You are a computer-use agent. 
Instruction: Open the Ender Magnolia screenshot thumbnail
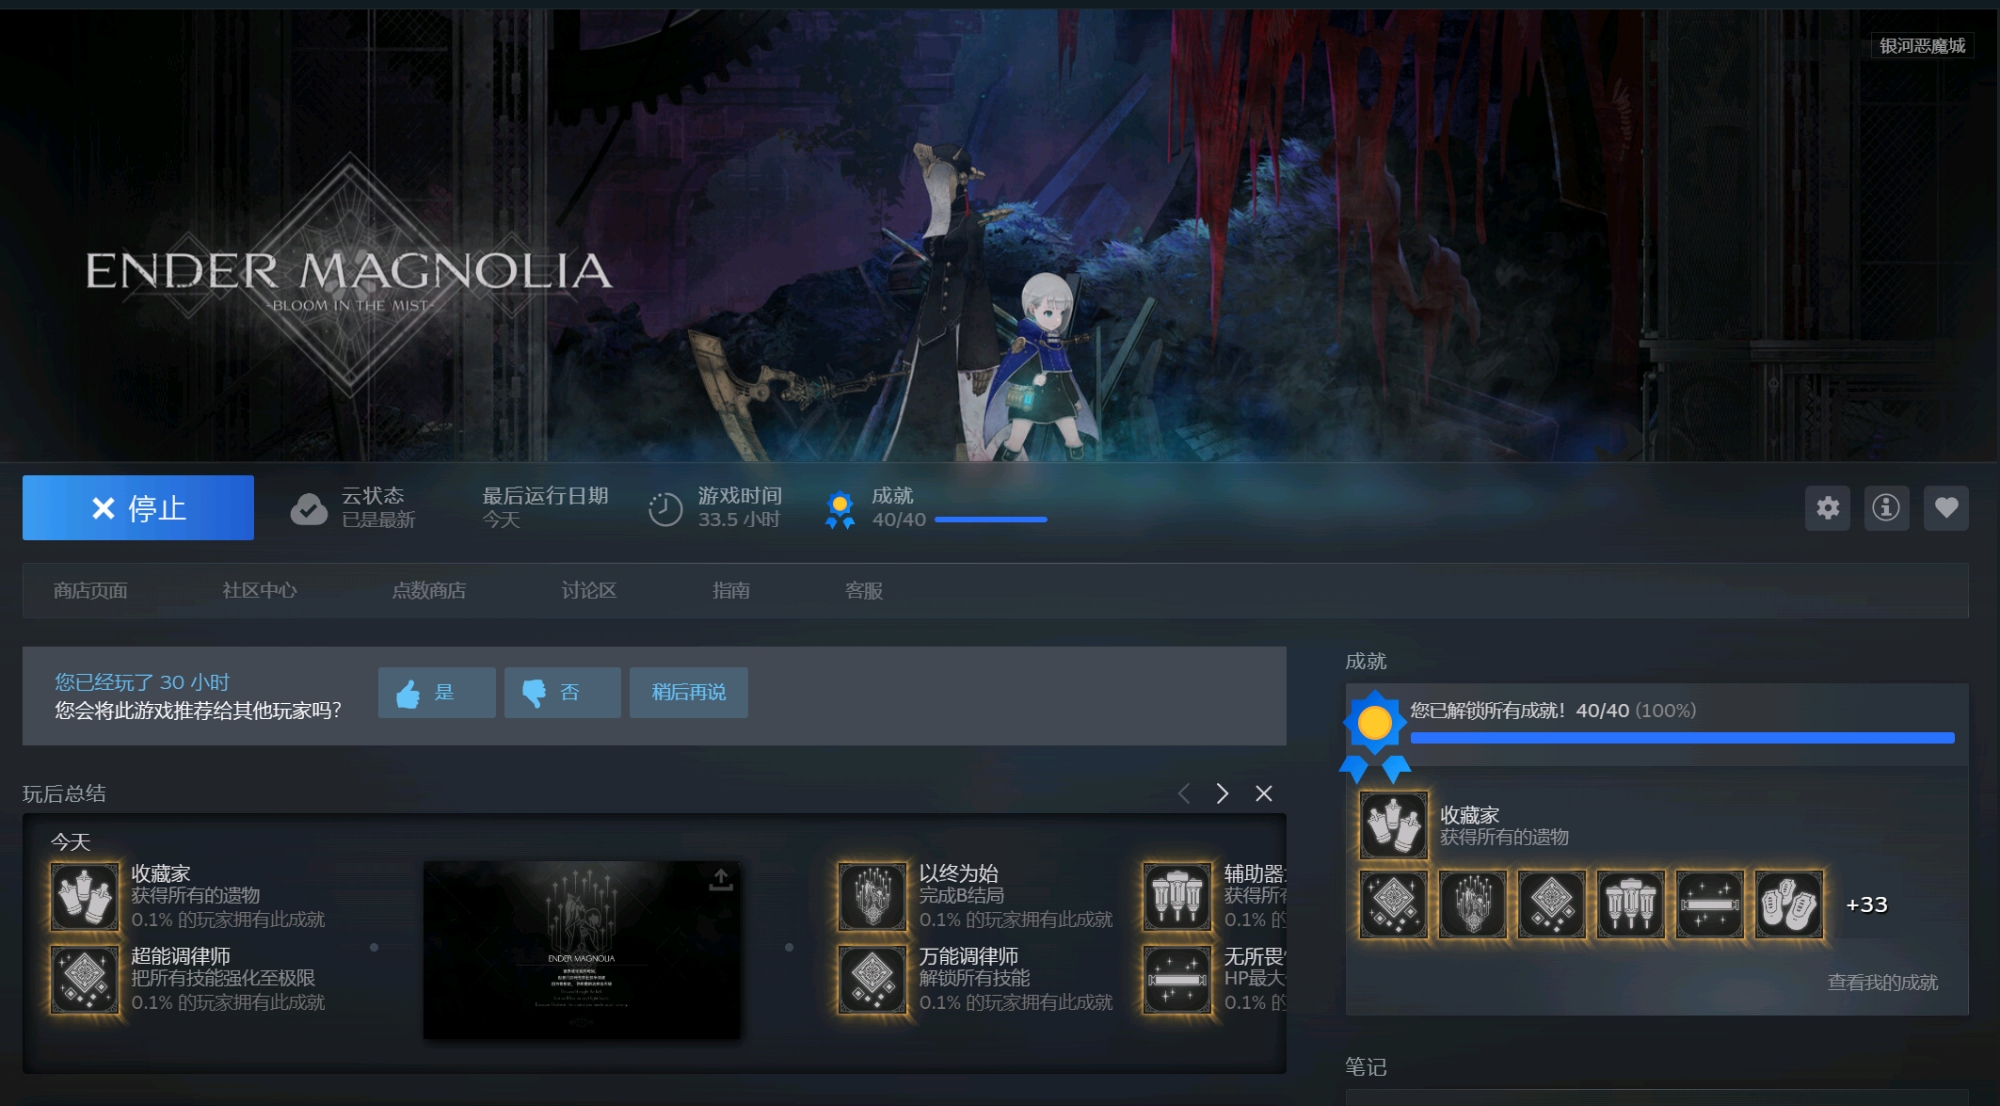click(x=582, y=950)
